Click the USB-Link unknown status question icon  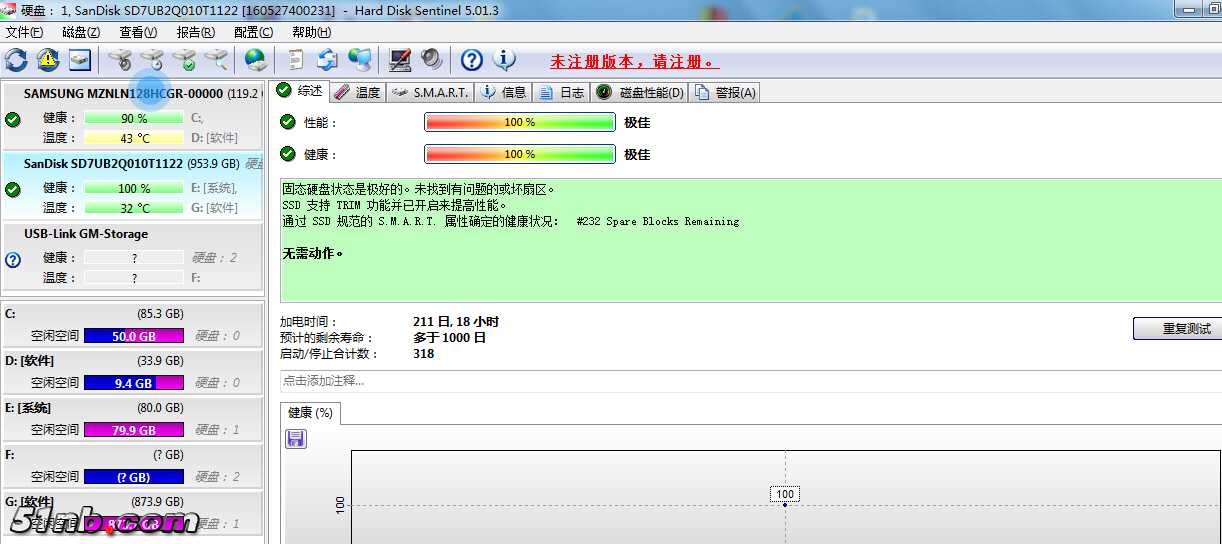(13, 260)
